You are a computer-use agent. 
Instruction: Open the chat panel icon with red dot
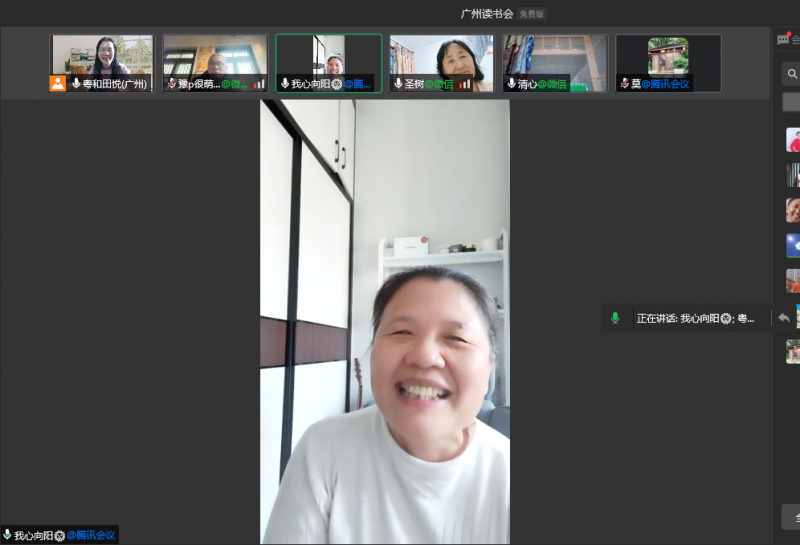click(784, 40)
